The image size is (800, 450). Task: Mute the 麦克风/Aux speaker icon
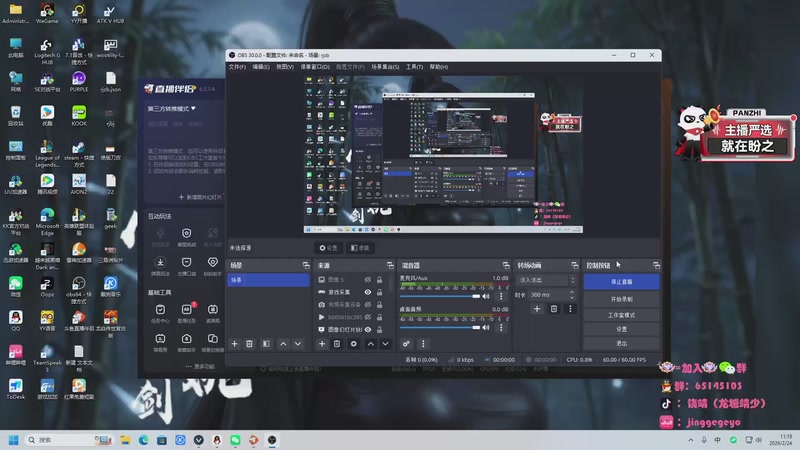click(486, 296)
